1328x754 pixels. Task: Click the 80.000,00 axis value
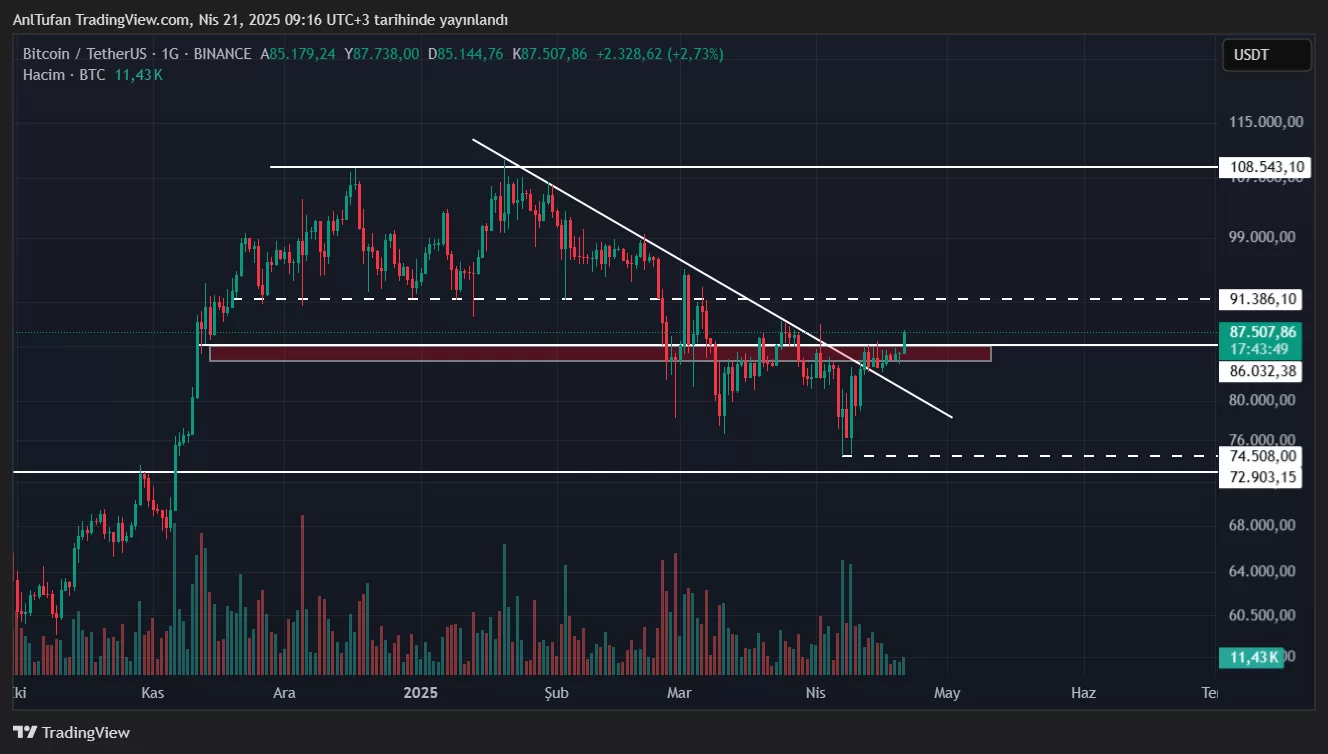pyautogui.click(x=1262, y=400)
